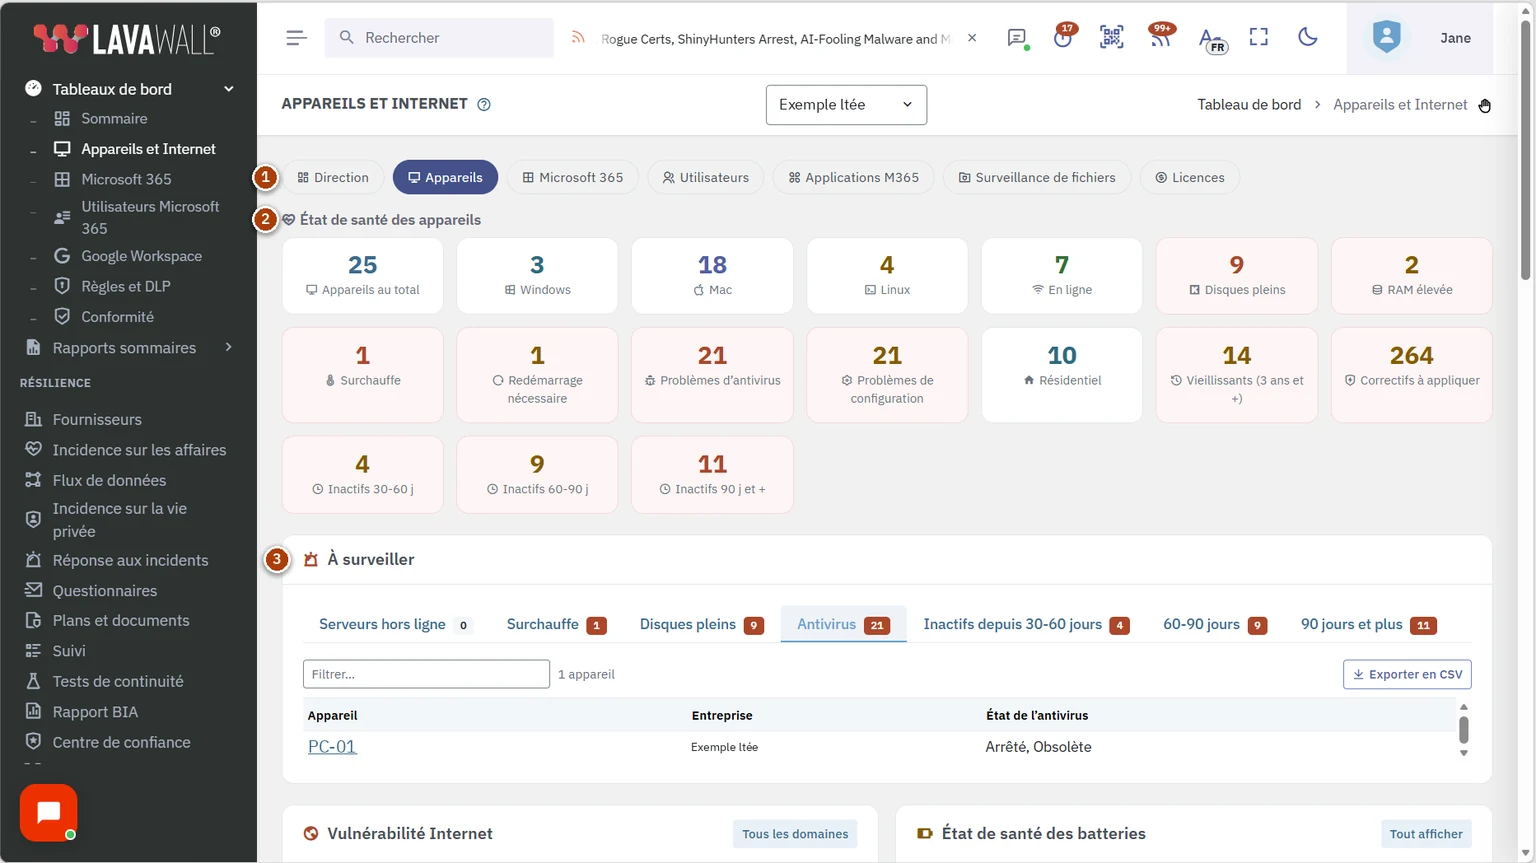Open Règles et DLP in the sidebar
This screenshot has height=863, width=1536.
(126, 286)
